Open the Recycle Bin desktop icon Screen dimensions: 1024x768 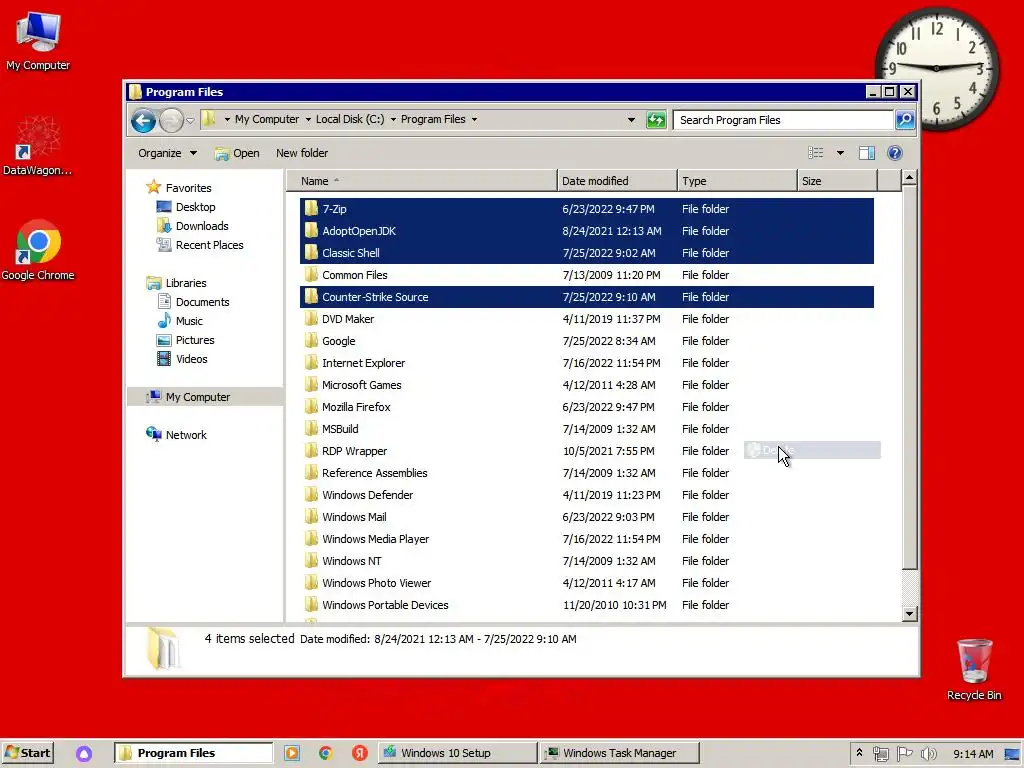pyautogui.click(x=974, y=669)
